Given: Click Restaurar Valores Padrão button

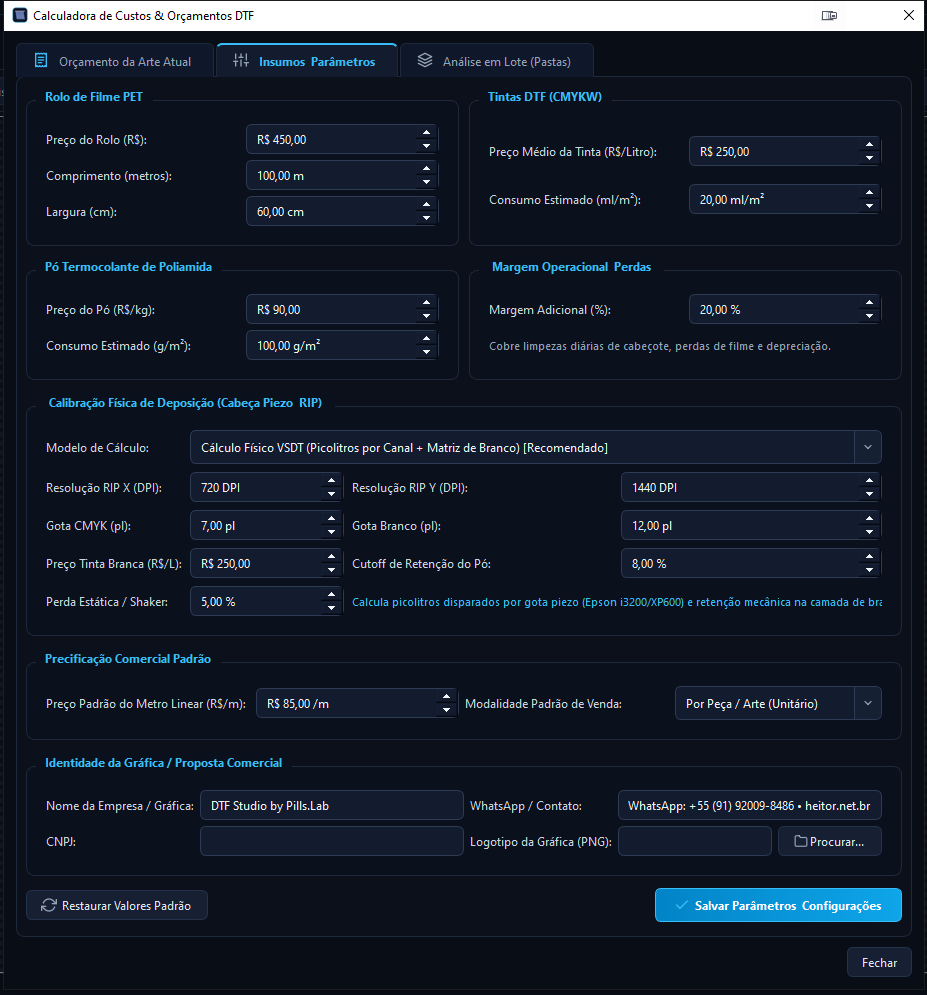Looking at the screenshot, I should 117,906.
